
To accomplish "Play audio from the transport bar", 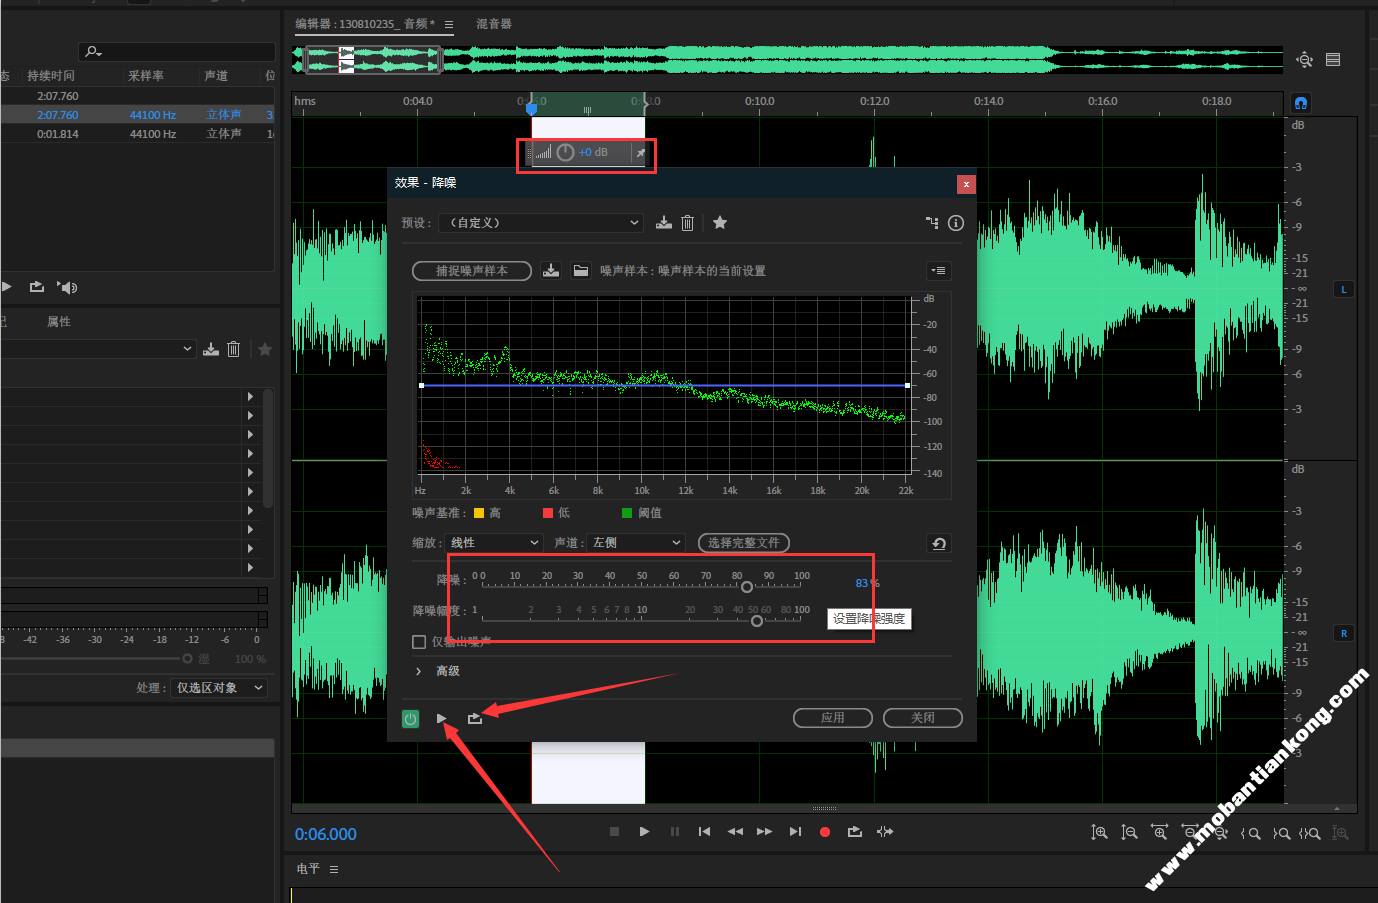I will 644,831.
